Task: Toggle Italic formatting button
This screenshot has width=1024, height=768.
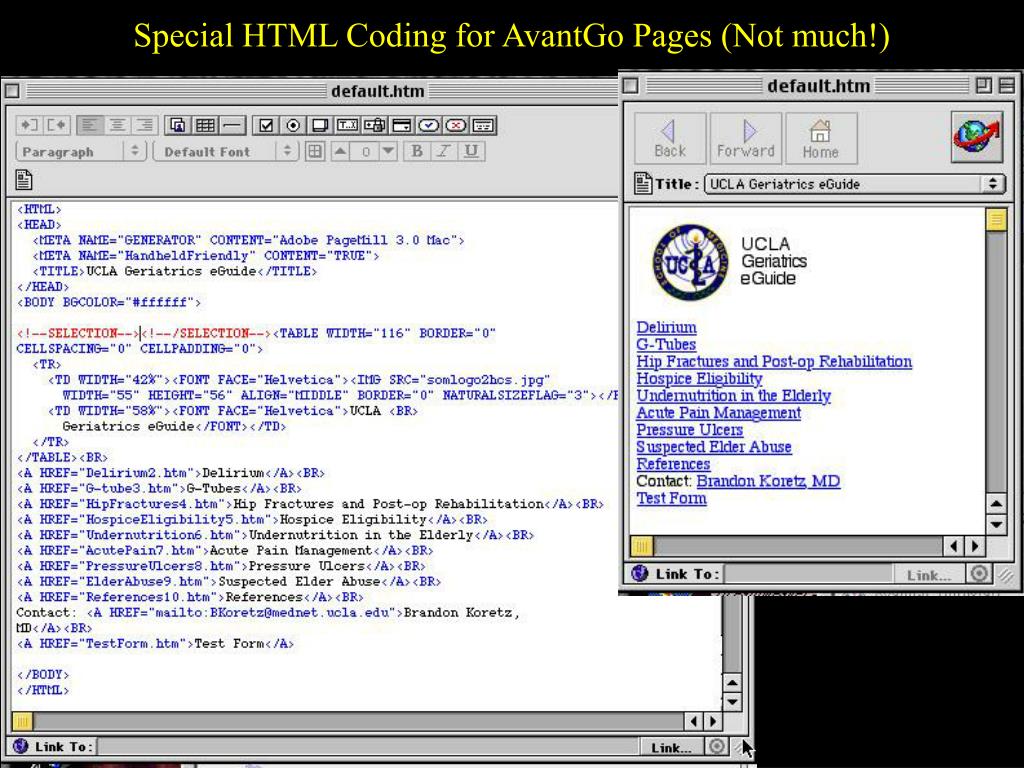Action: 443,152
